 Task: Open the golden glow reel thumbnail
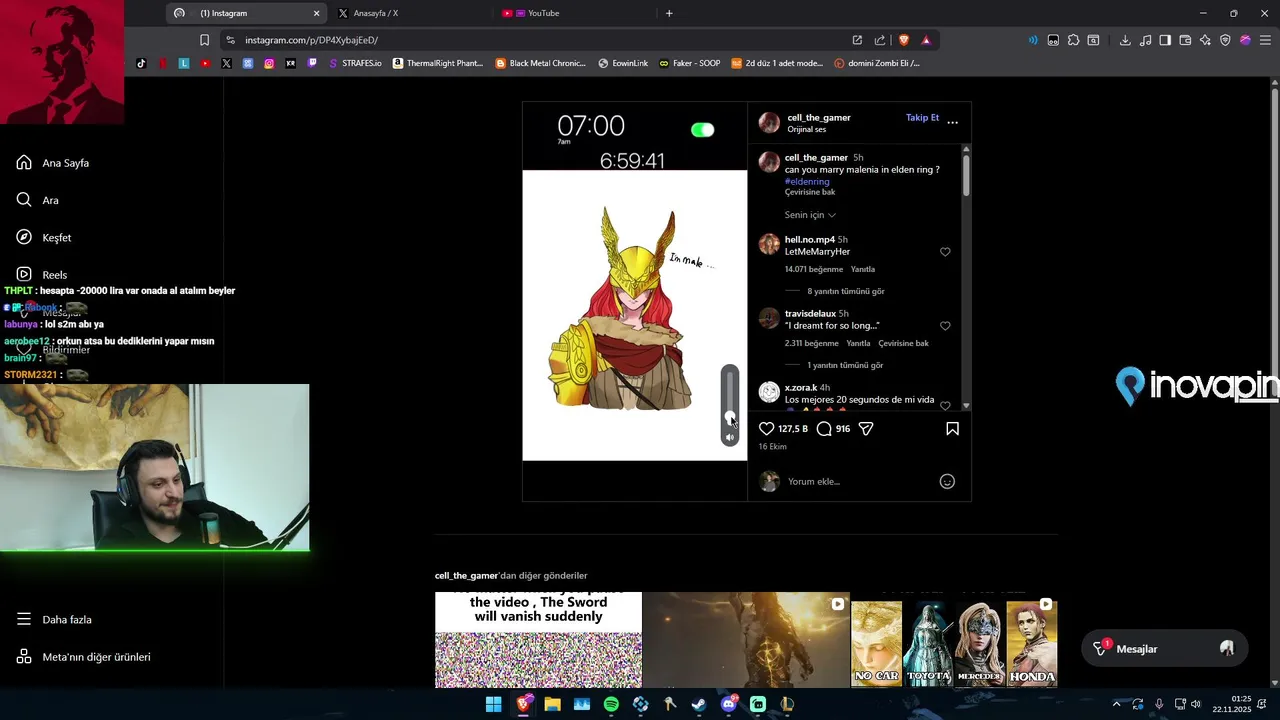[x=746, y=640]
